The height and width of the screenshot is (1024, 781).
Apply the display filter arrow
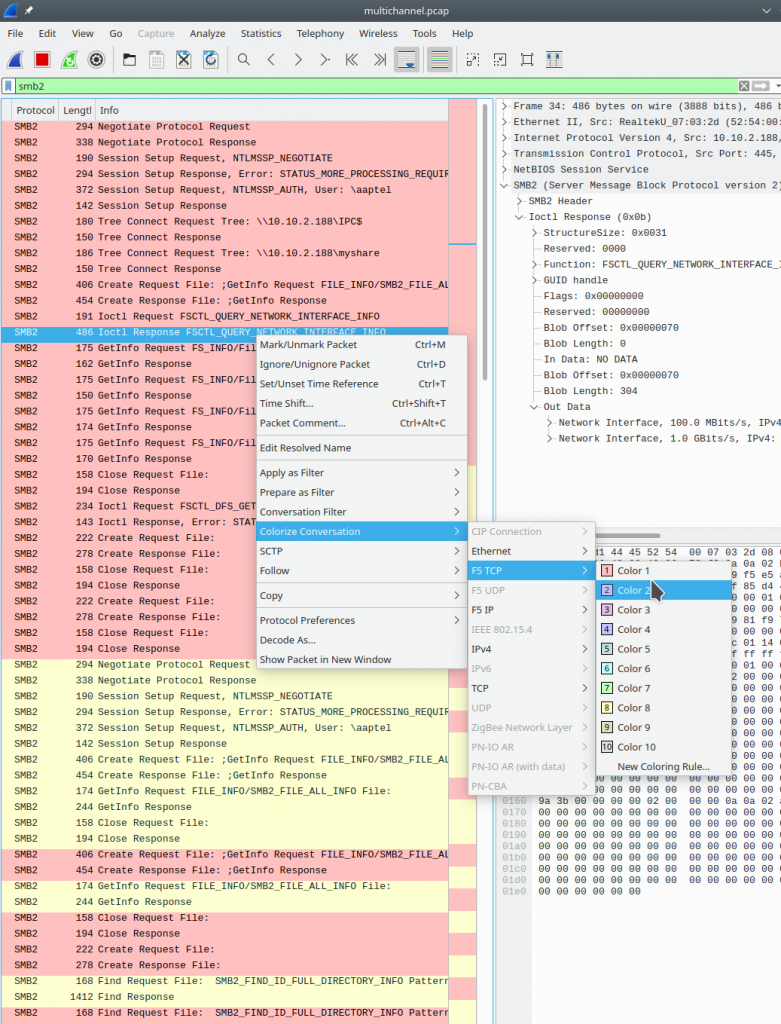[761, 86]
